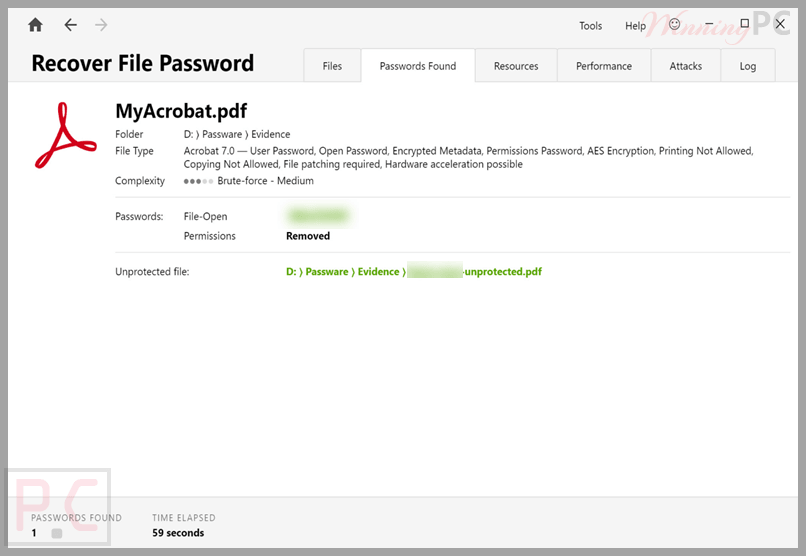
Task: Click the 59 seconds elapsed time
Action: click(178, 533)
